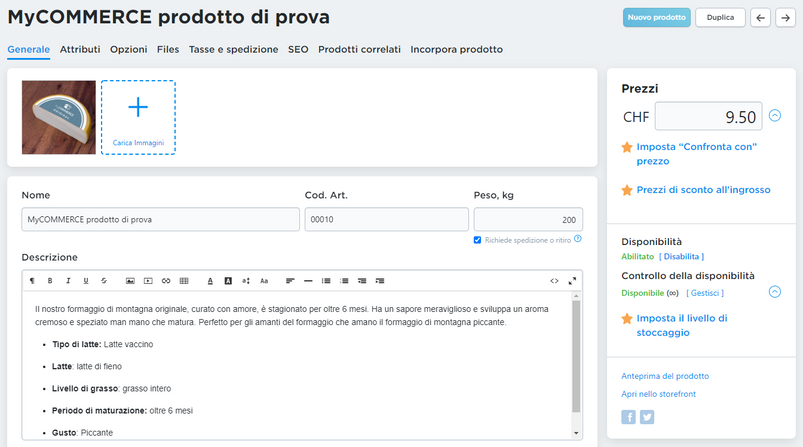The image size is (803, 447).
Task: Insert a table via editor toolbar
Action: [x=184, y=281]
